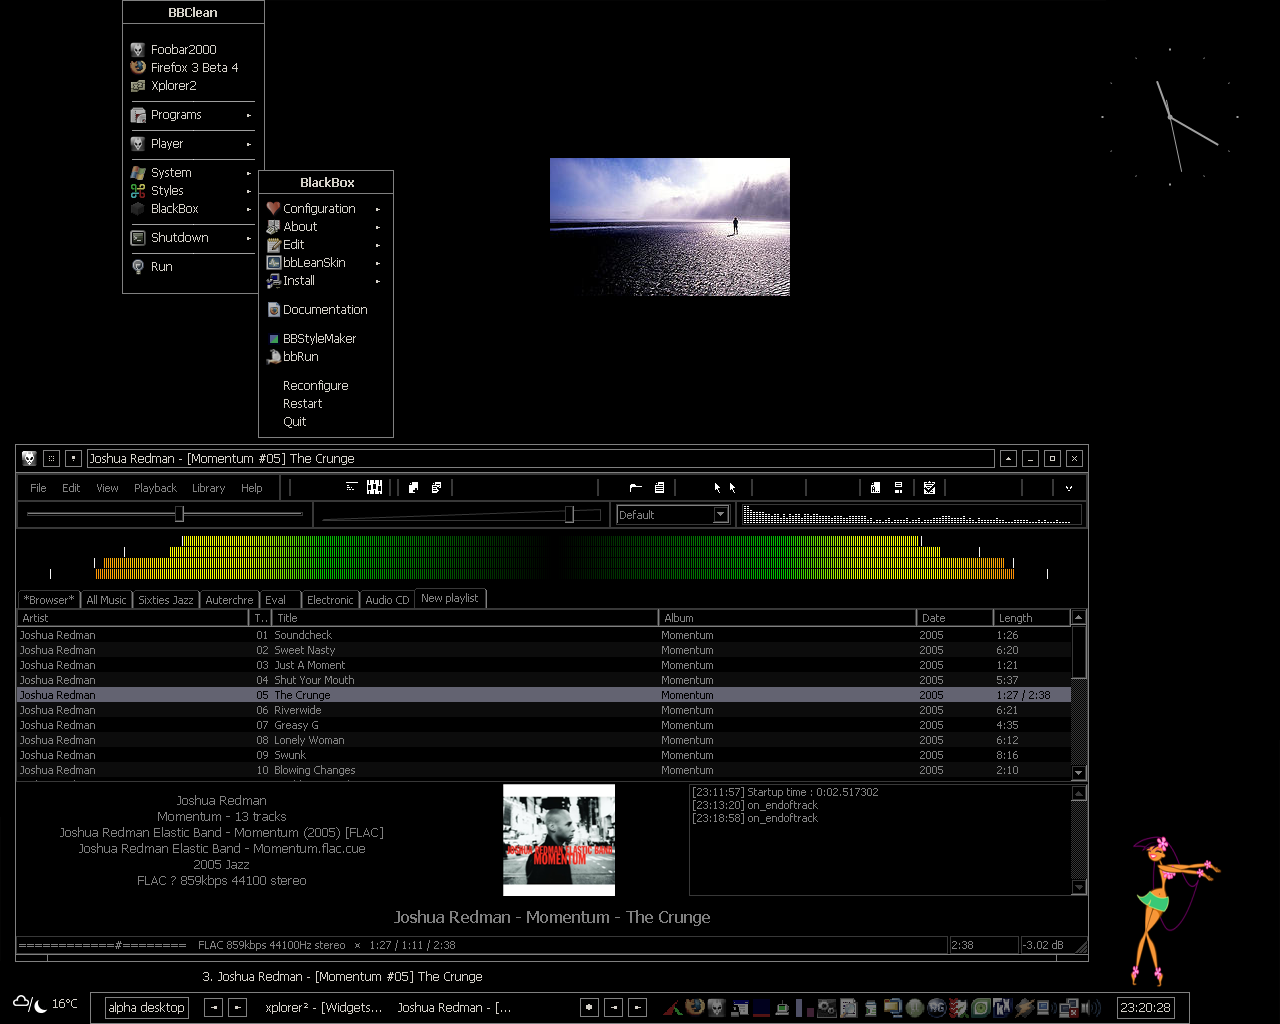Select the playlist row "Shut Your Mouth"

[x=544, y=680]
